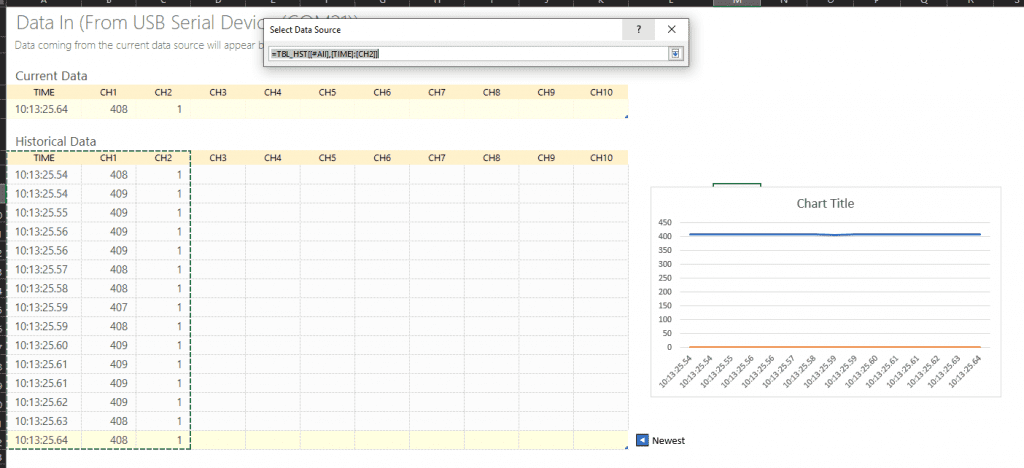This screenshot has height=468, width=1024.
Task: Click the Newest label beside the table
Action: [x=668, y=441]
